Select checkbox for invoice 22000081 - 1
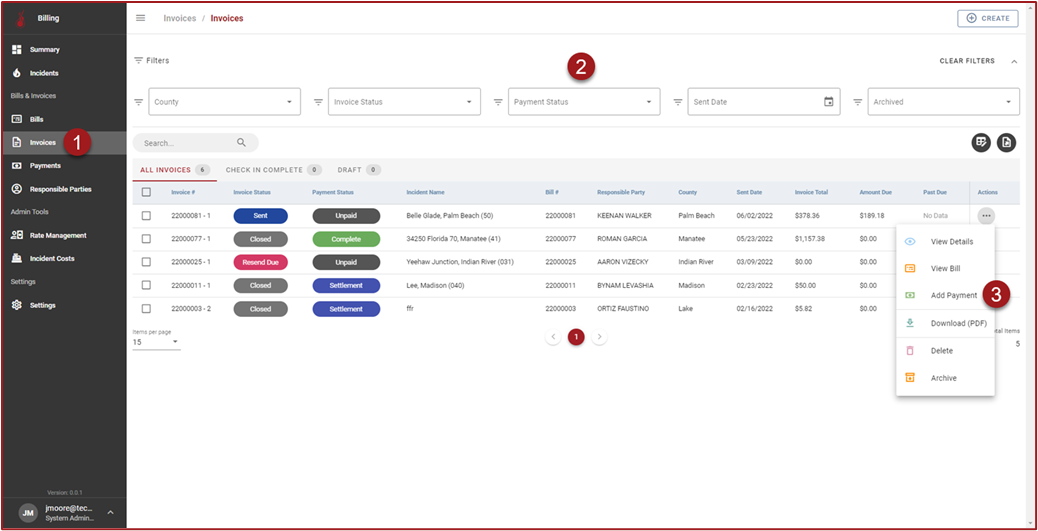Image resolution: width=1038 pixels, height=531 pixels. tap(147, 215)
